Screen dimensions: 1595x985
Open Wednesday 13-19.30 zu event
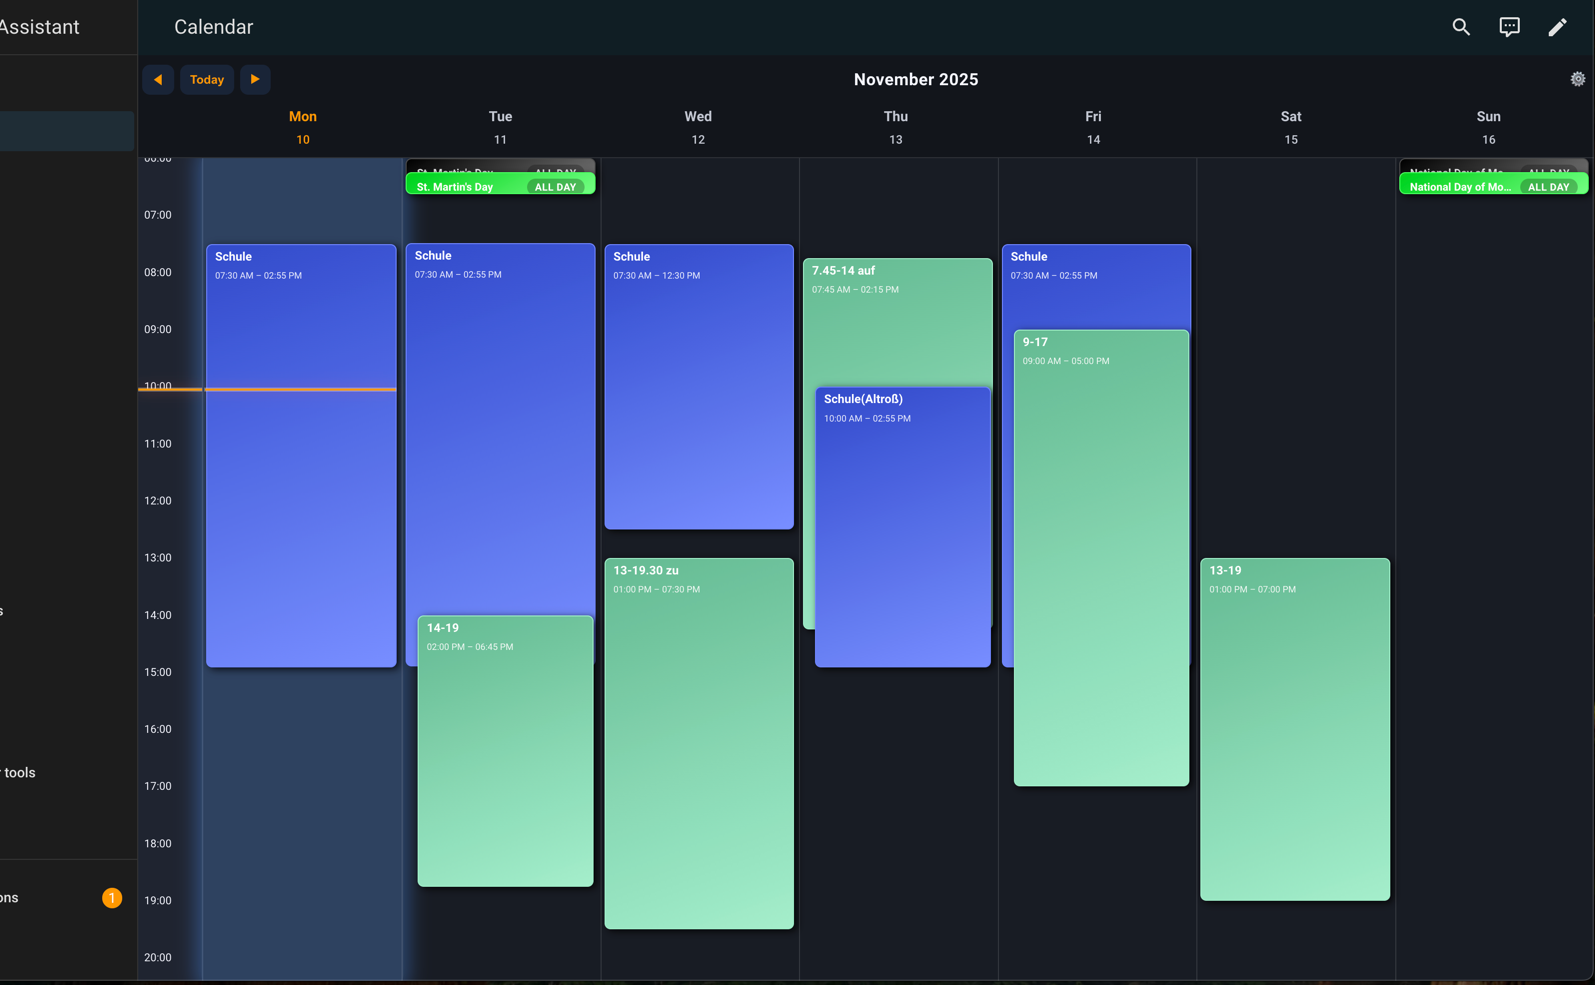pos(699,744)
